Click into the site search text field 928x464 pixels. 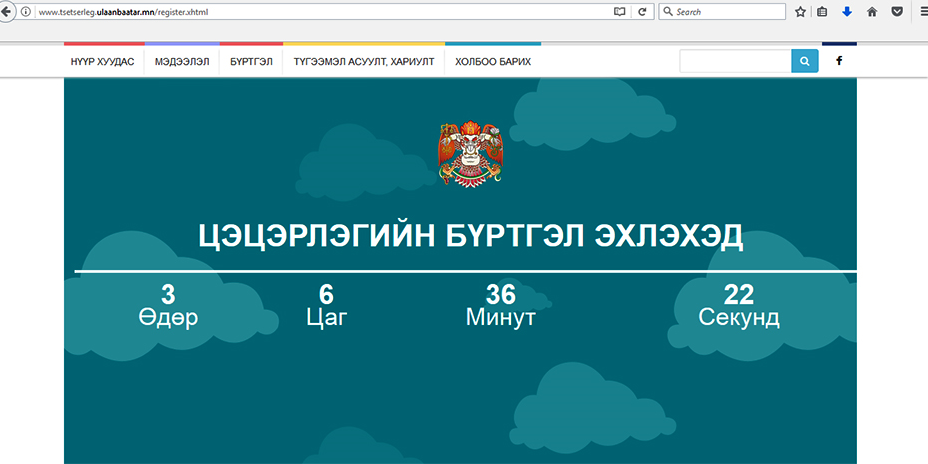point(735,61)
